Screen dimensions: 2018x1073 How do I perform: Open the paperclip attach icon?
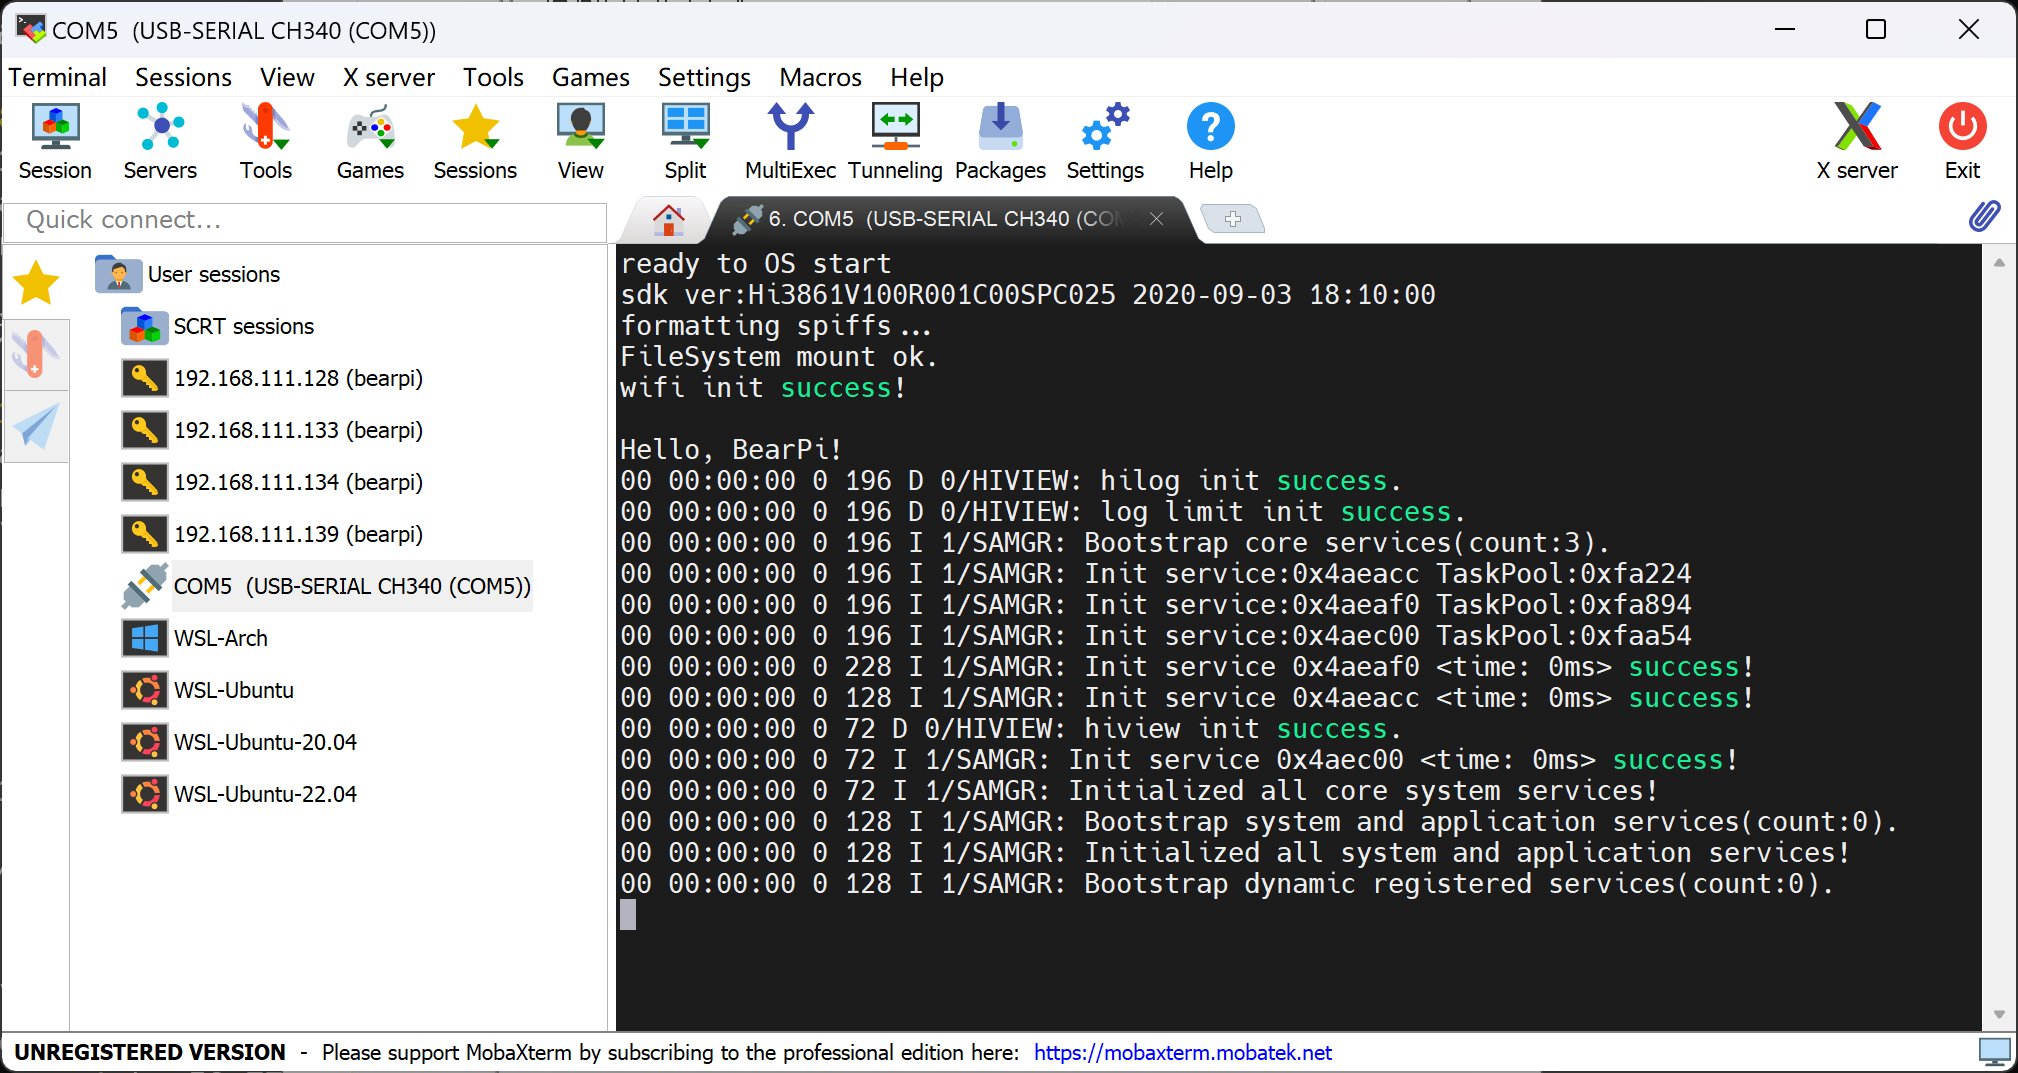click(x=1984, y=216)
